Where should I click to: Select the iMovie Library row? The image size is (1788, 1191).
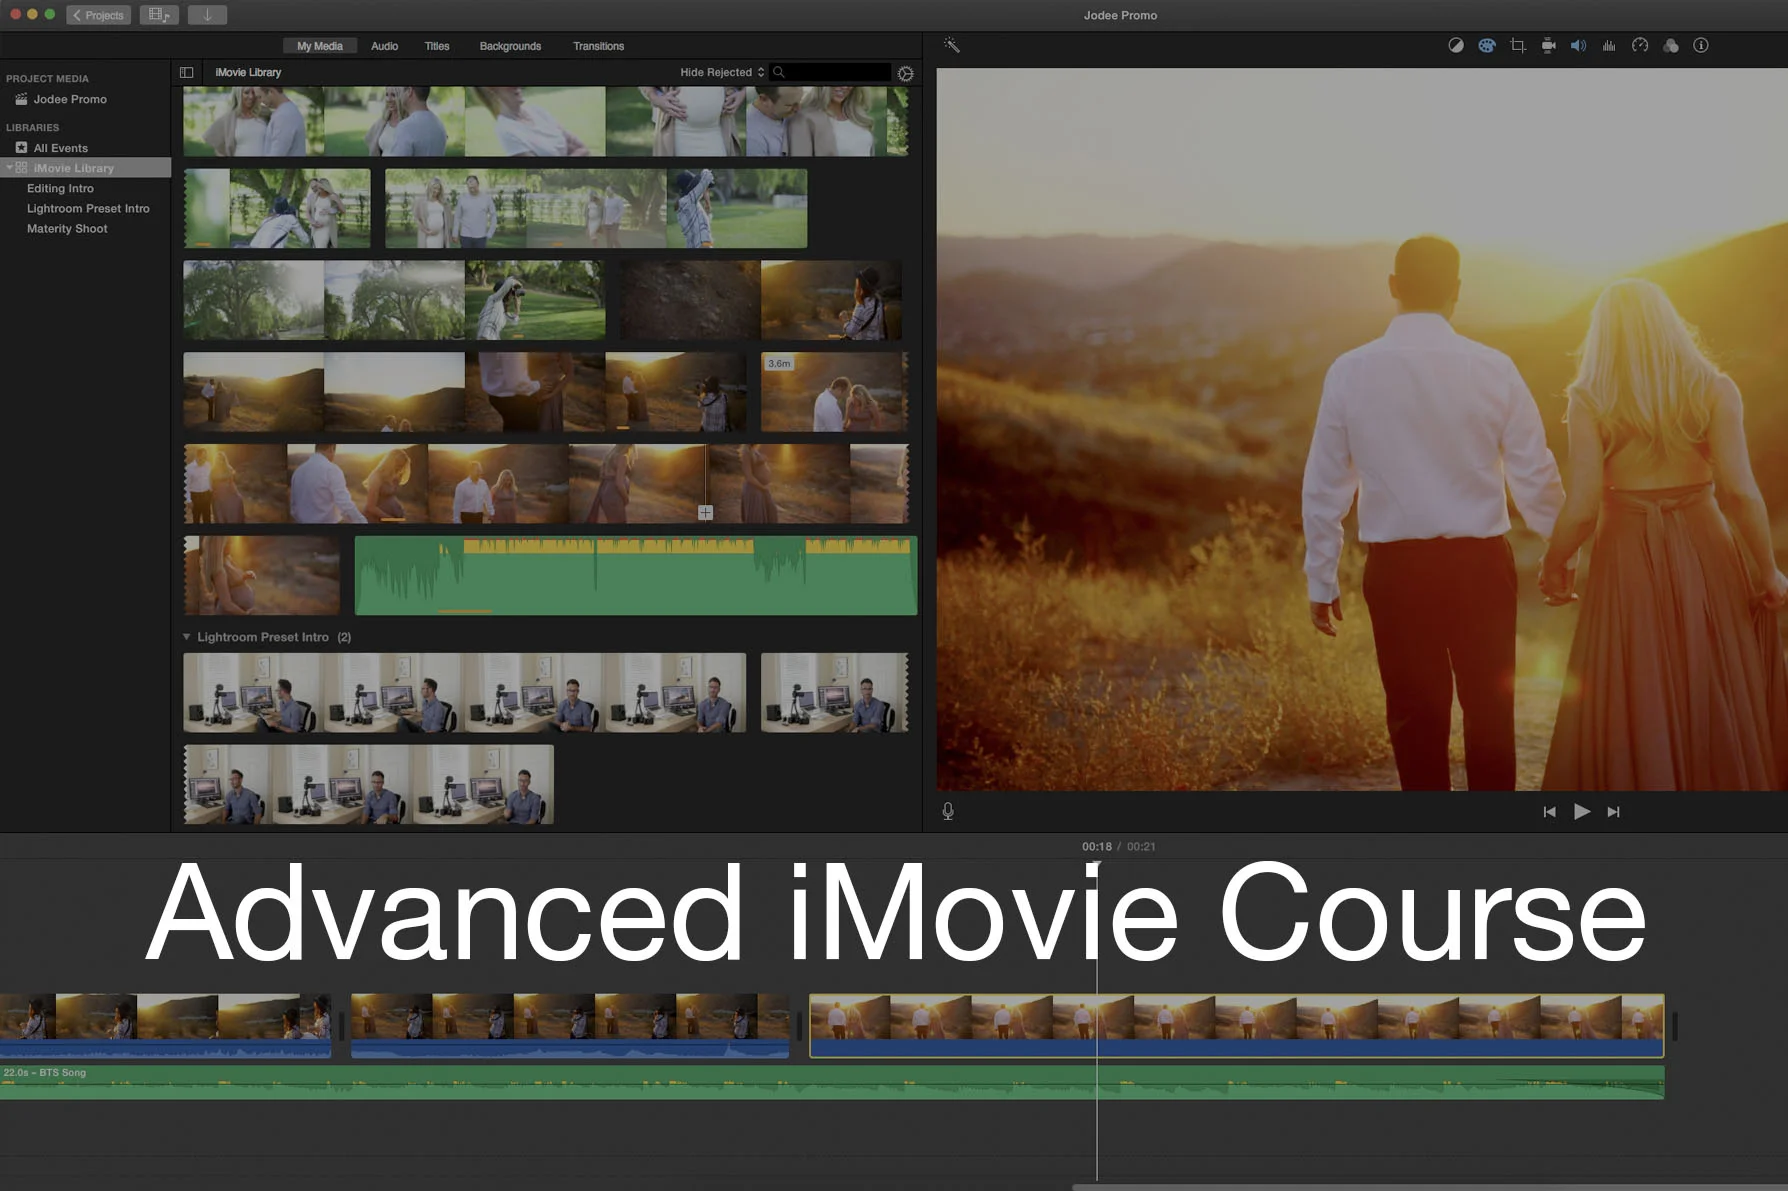click(x=85, y=168)
